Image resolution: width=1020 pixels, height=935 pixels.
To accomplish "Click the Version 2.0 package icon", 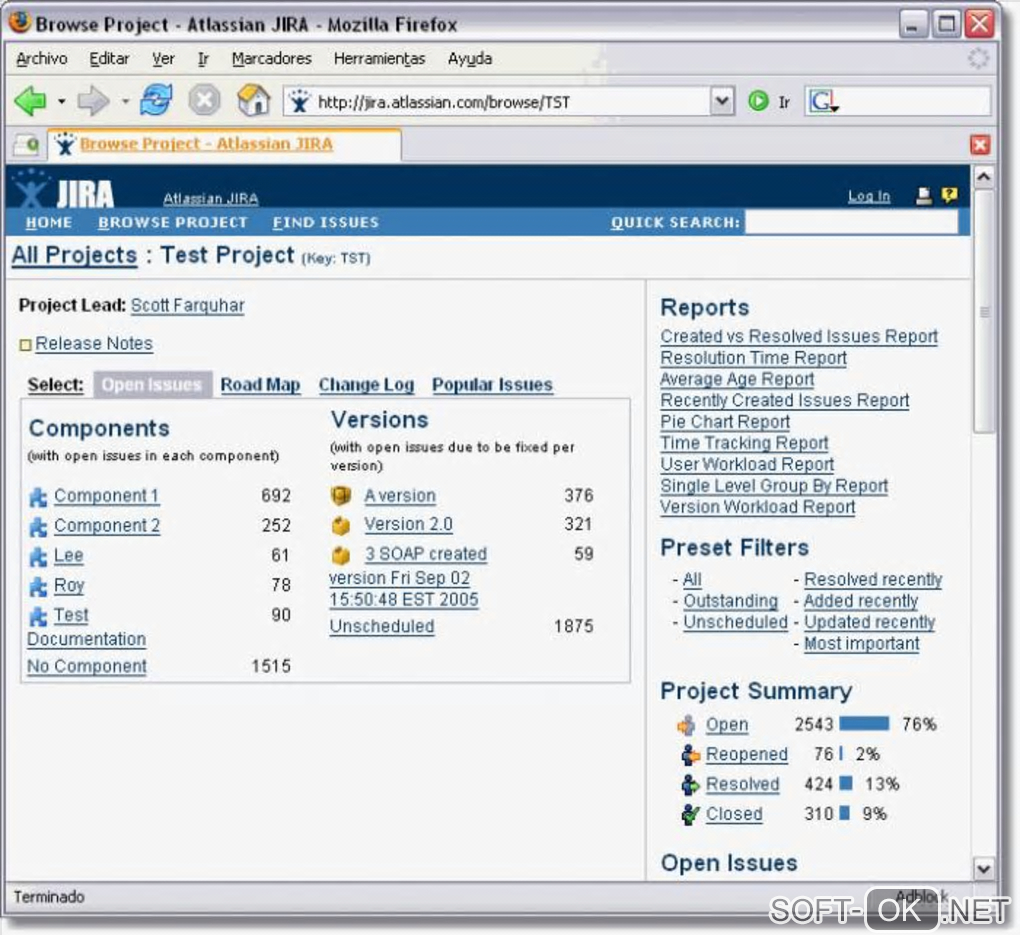I will coord(341,526).
